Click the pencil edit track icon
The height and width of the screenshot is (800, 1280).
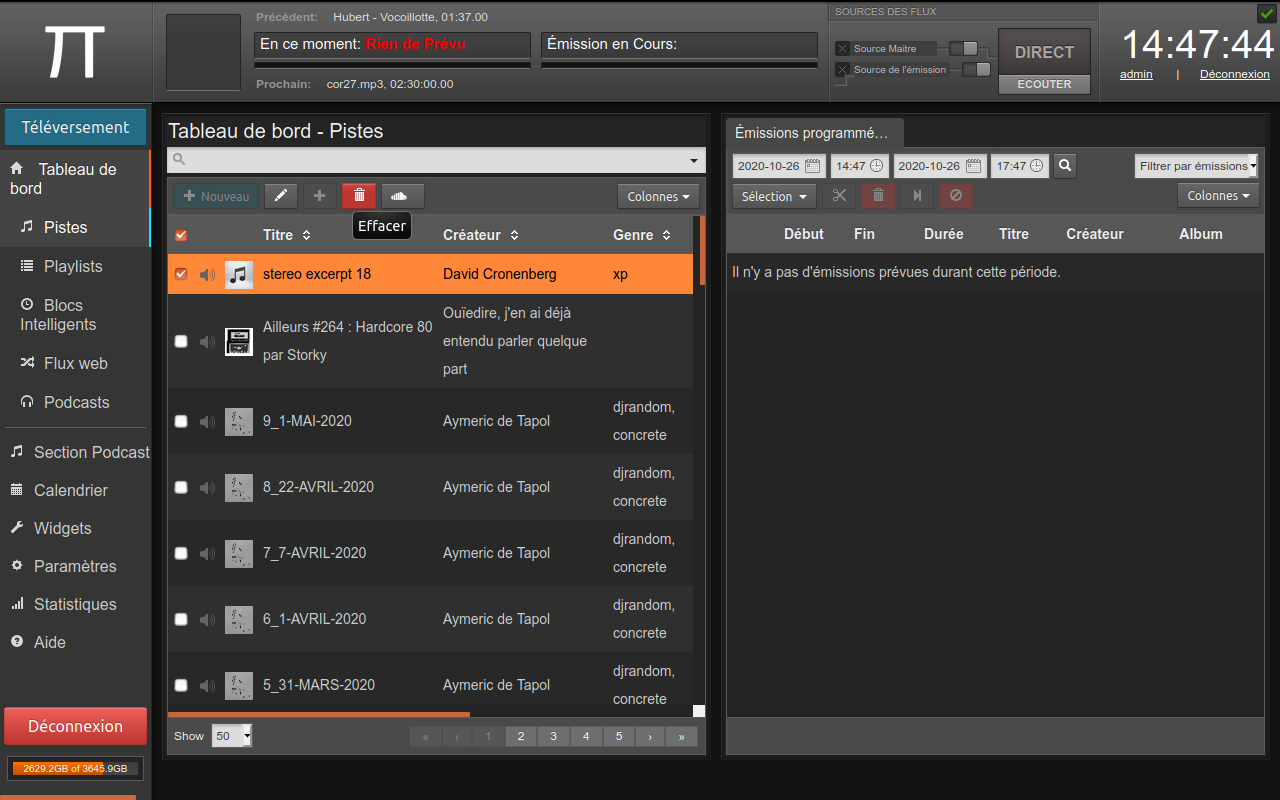[281, 196]
